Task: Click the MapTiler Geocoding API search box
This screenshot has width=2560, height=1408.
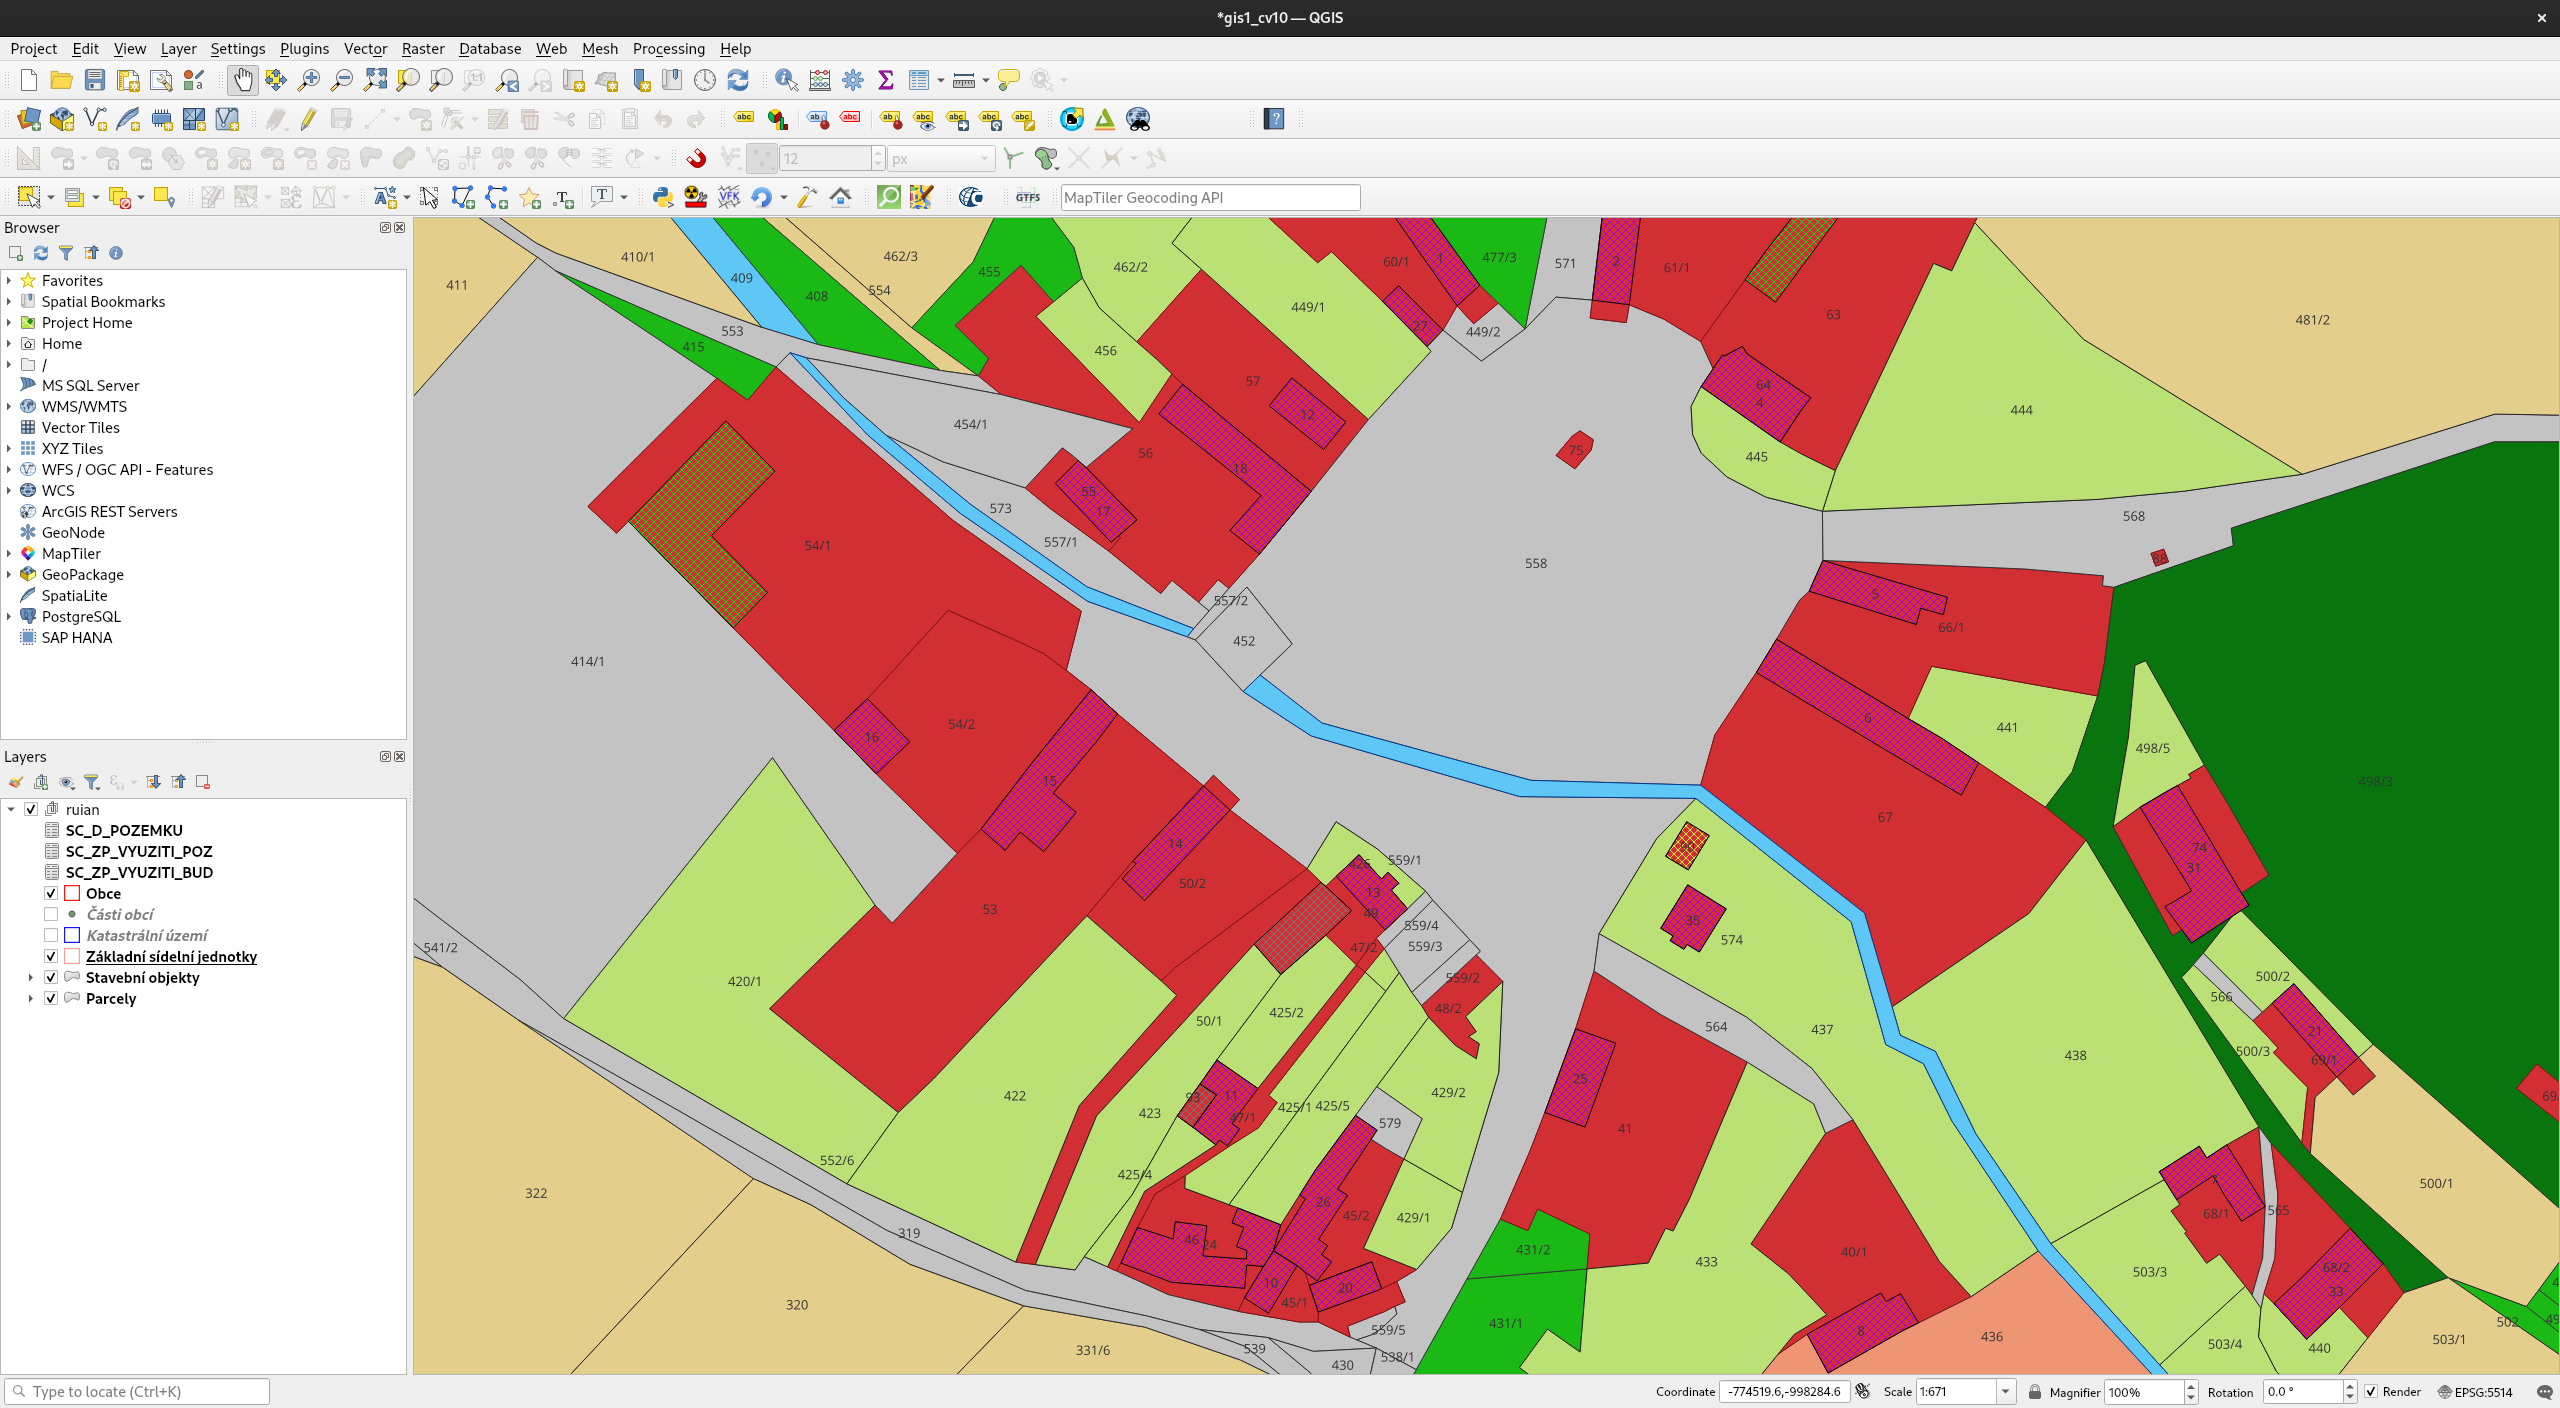Action: 1210,197
